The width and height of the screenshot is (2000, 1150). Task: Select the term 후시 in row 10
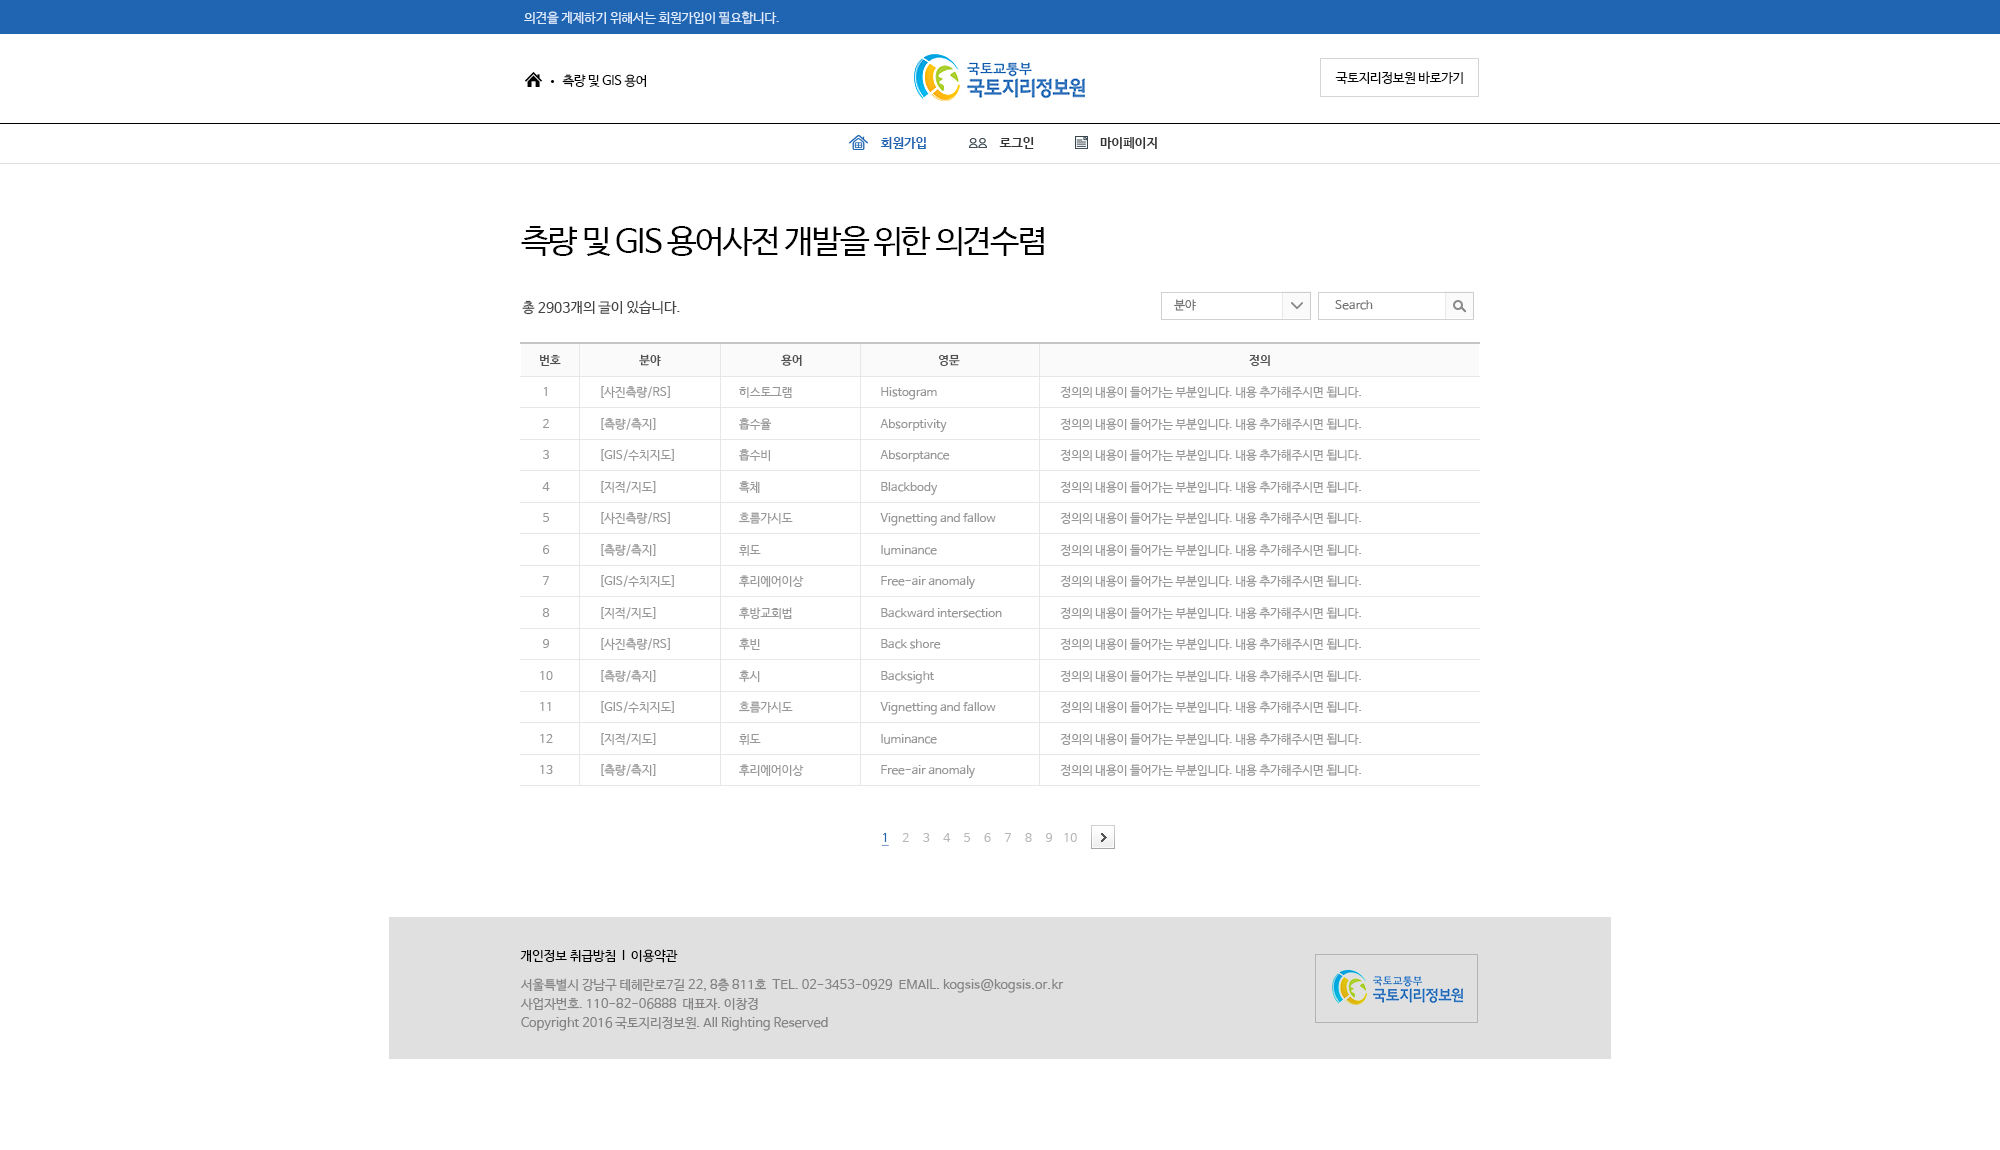click(x=749, y=676)
